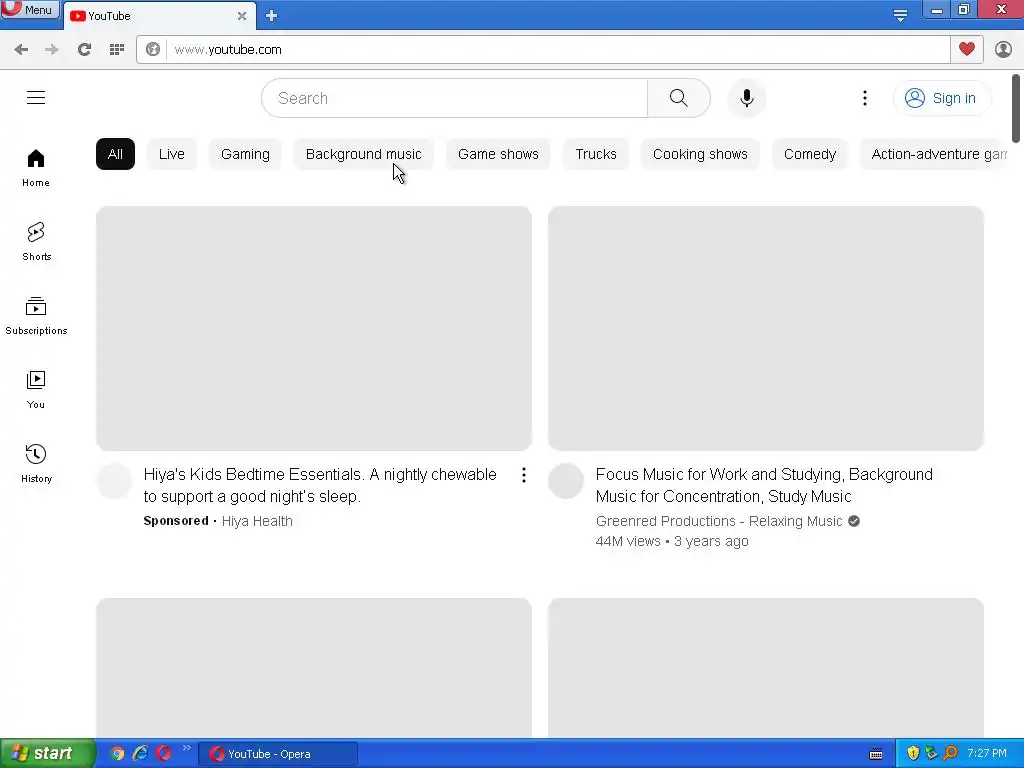Open the Speed Dial grid icon

coord(117,50)
